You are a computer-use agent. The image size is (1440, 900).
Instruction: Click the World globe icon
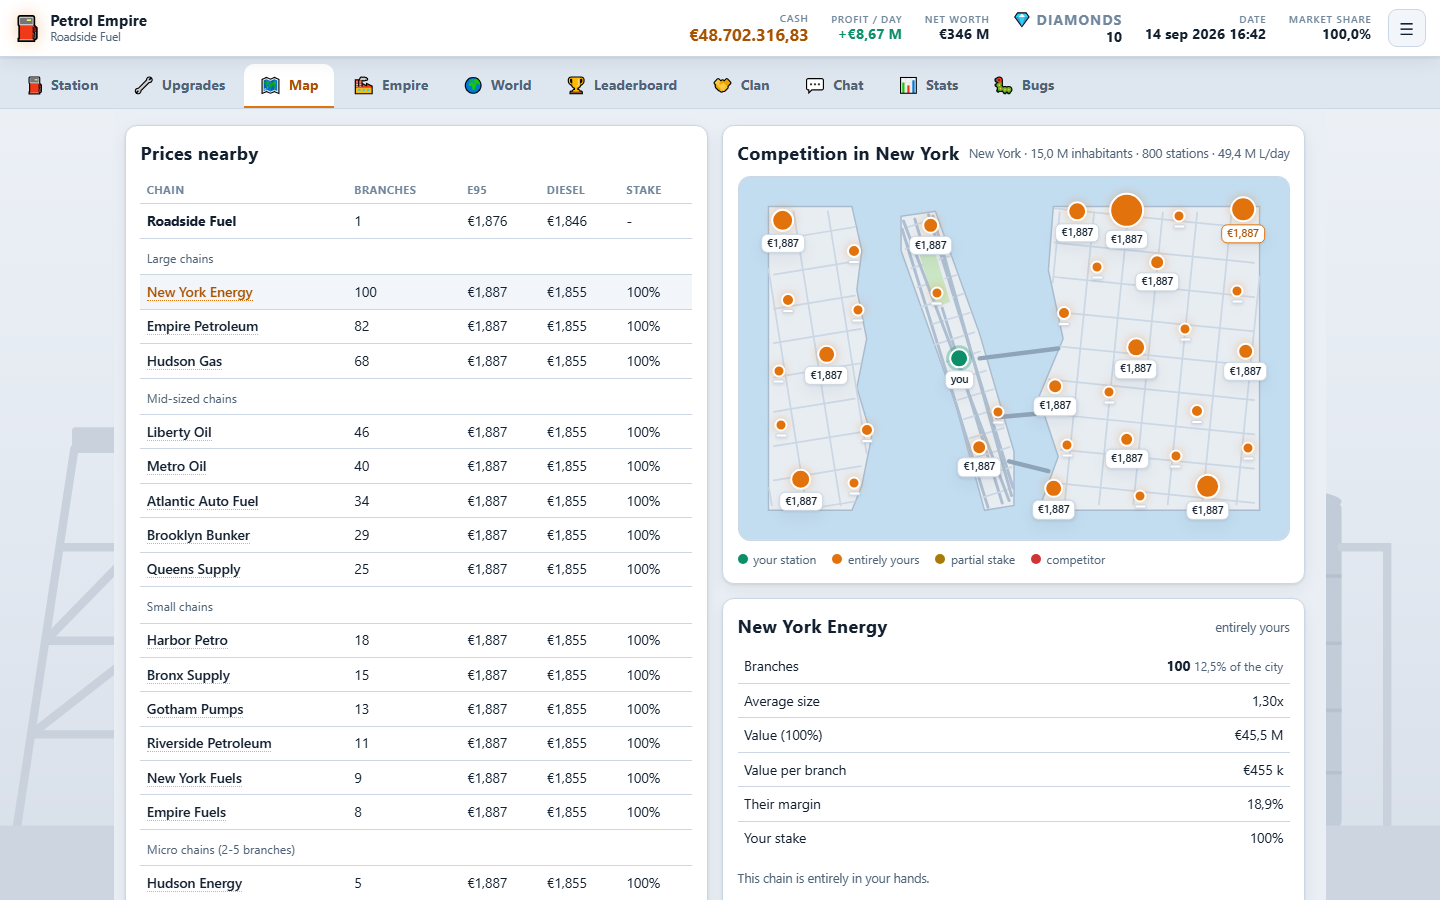(473, 85)
